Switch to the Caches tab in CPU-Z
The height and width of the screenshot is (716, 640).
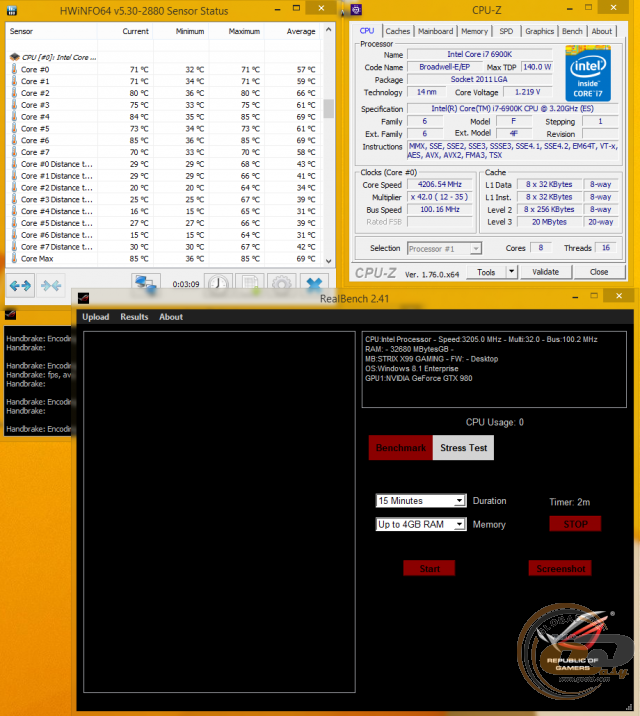pos(398,31)
